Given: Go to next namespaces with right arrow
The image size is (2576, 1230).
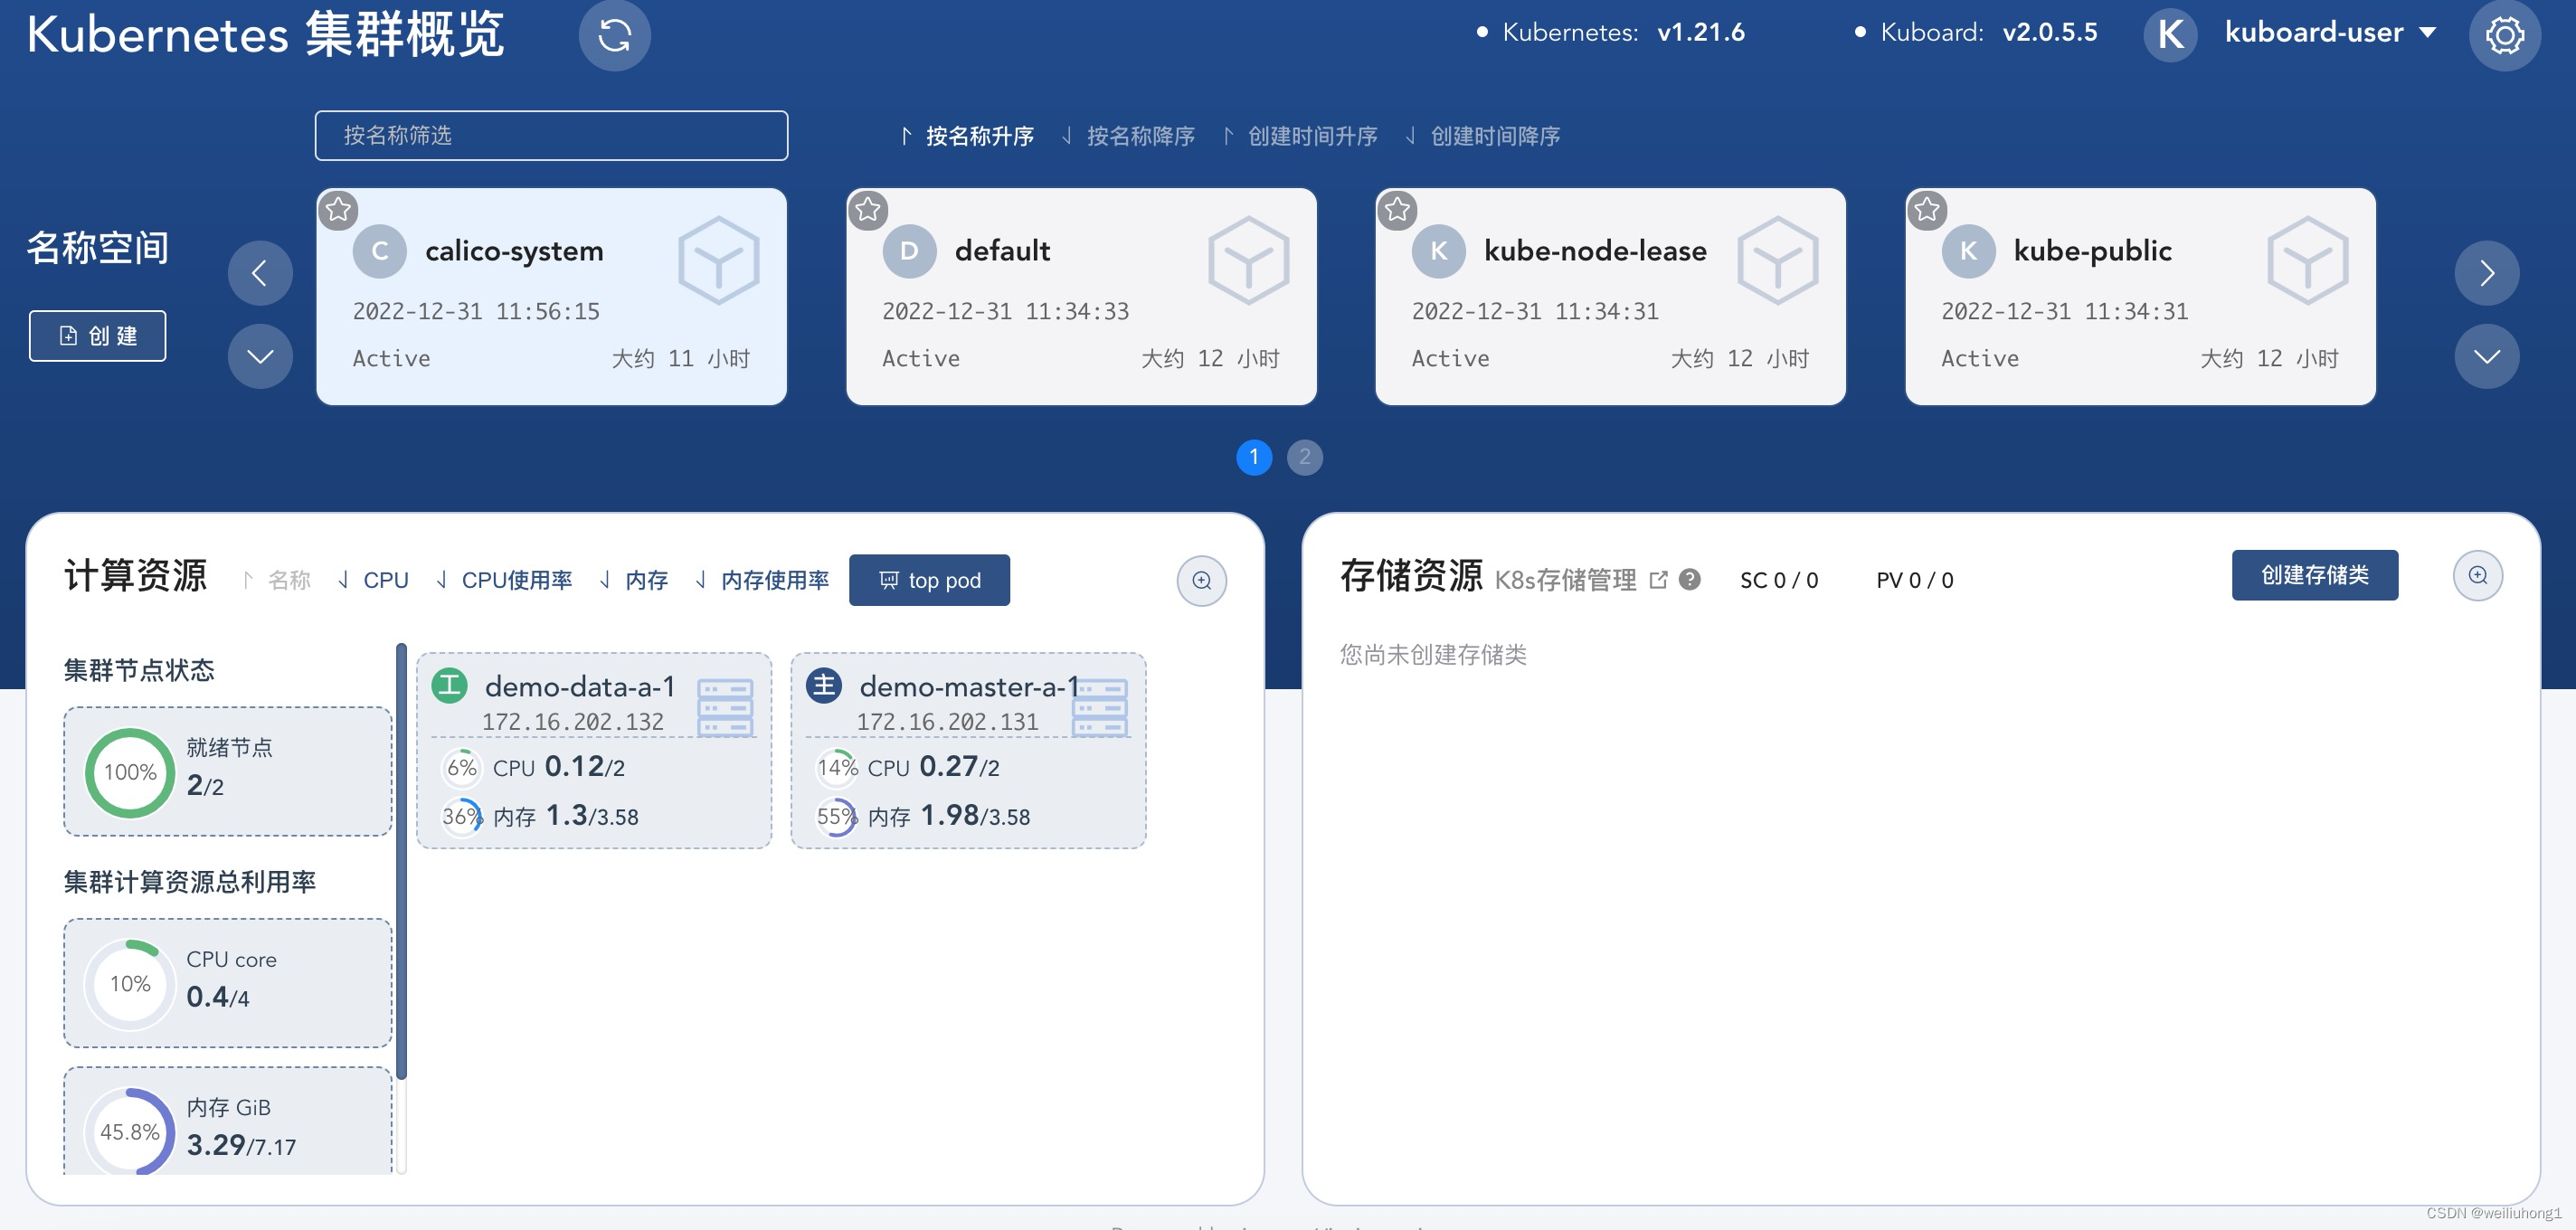Looking at the screenshot, I should coord(2486,273).
